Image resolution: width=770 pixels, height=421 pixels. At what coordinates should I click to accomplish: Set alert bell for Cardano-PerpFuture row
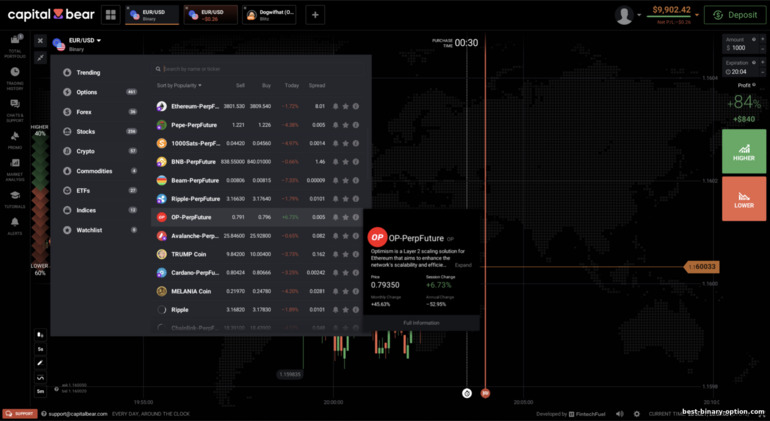(x=335, y=273)
